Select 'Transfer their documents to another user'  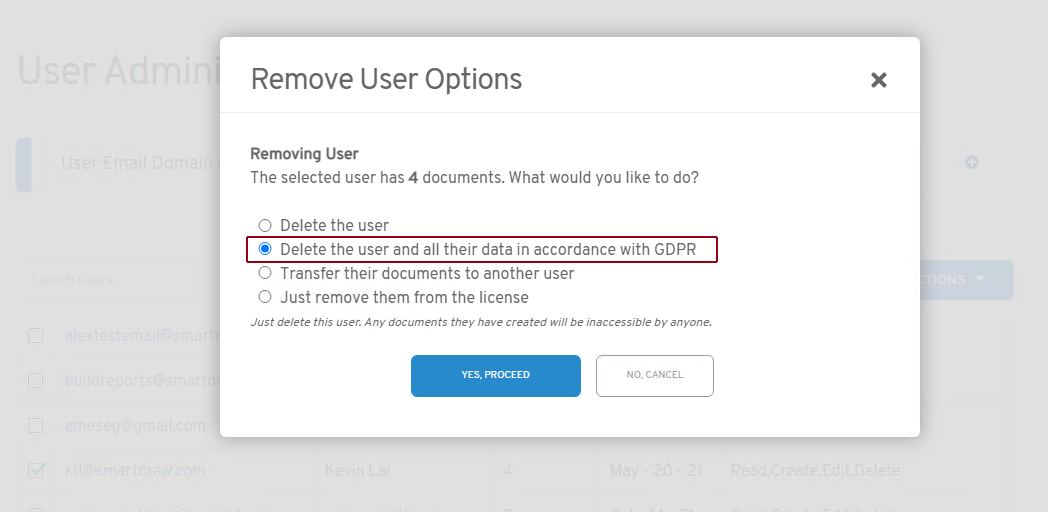click(x=265, y=273)
